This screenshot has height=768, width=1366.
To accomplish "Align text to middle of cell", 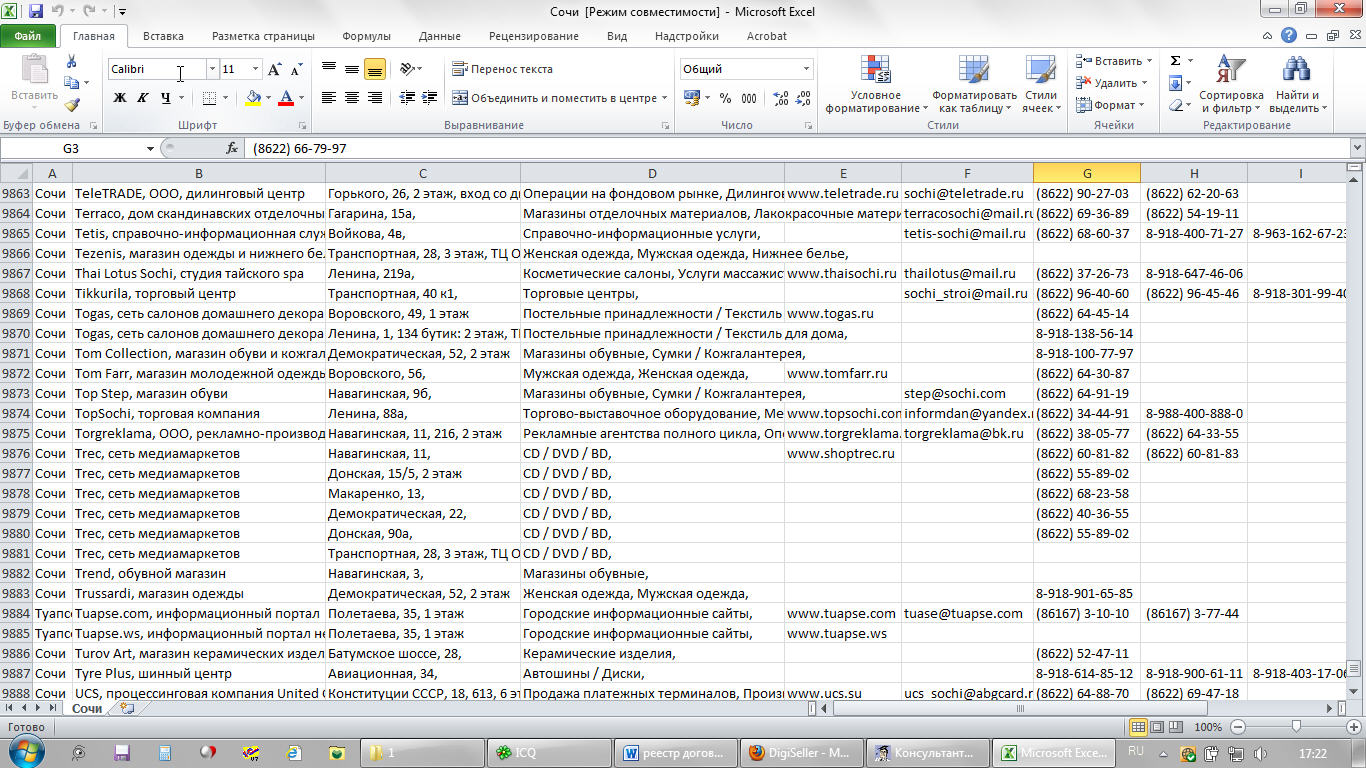I will (352, 69).
